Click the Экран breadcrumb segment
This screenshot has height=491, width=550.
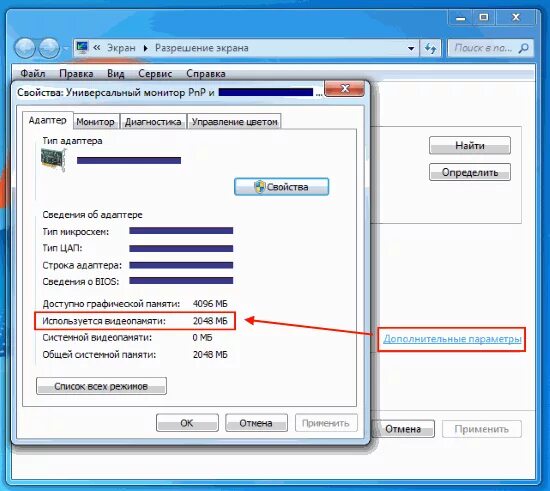click(x=121, y=48)
